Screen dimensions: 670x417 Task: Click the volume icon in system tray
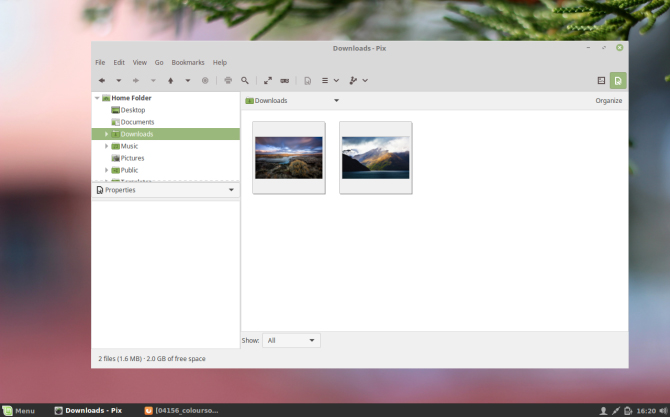coord(661,410)
